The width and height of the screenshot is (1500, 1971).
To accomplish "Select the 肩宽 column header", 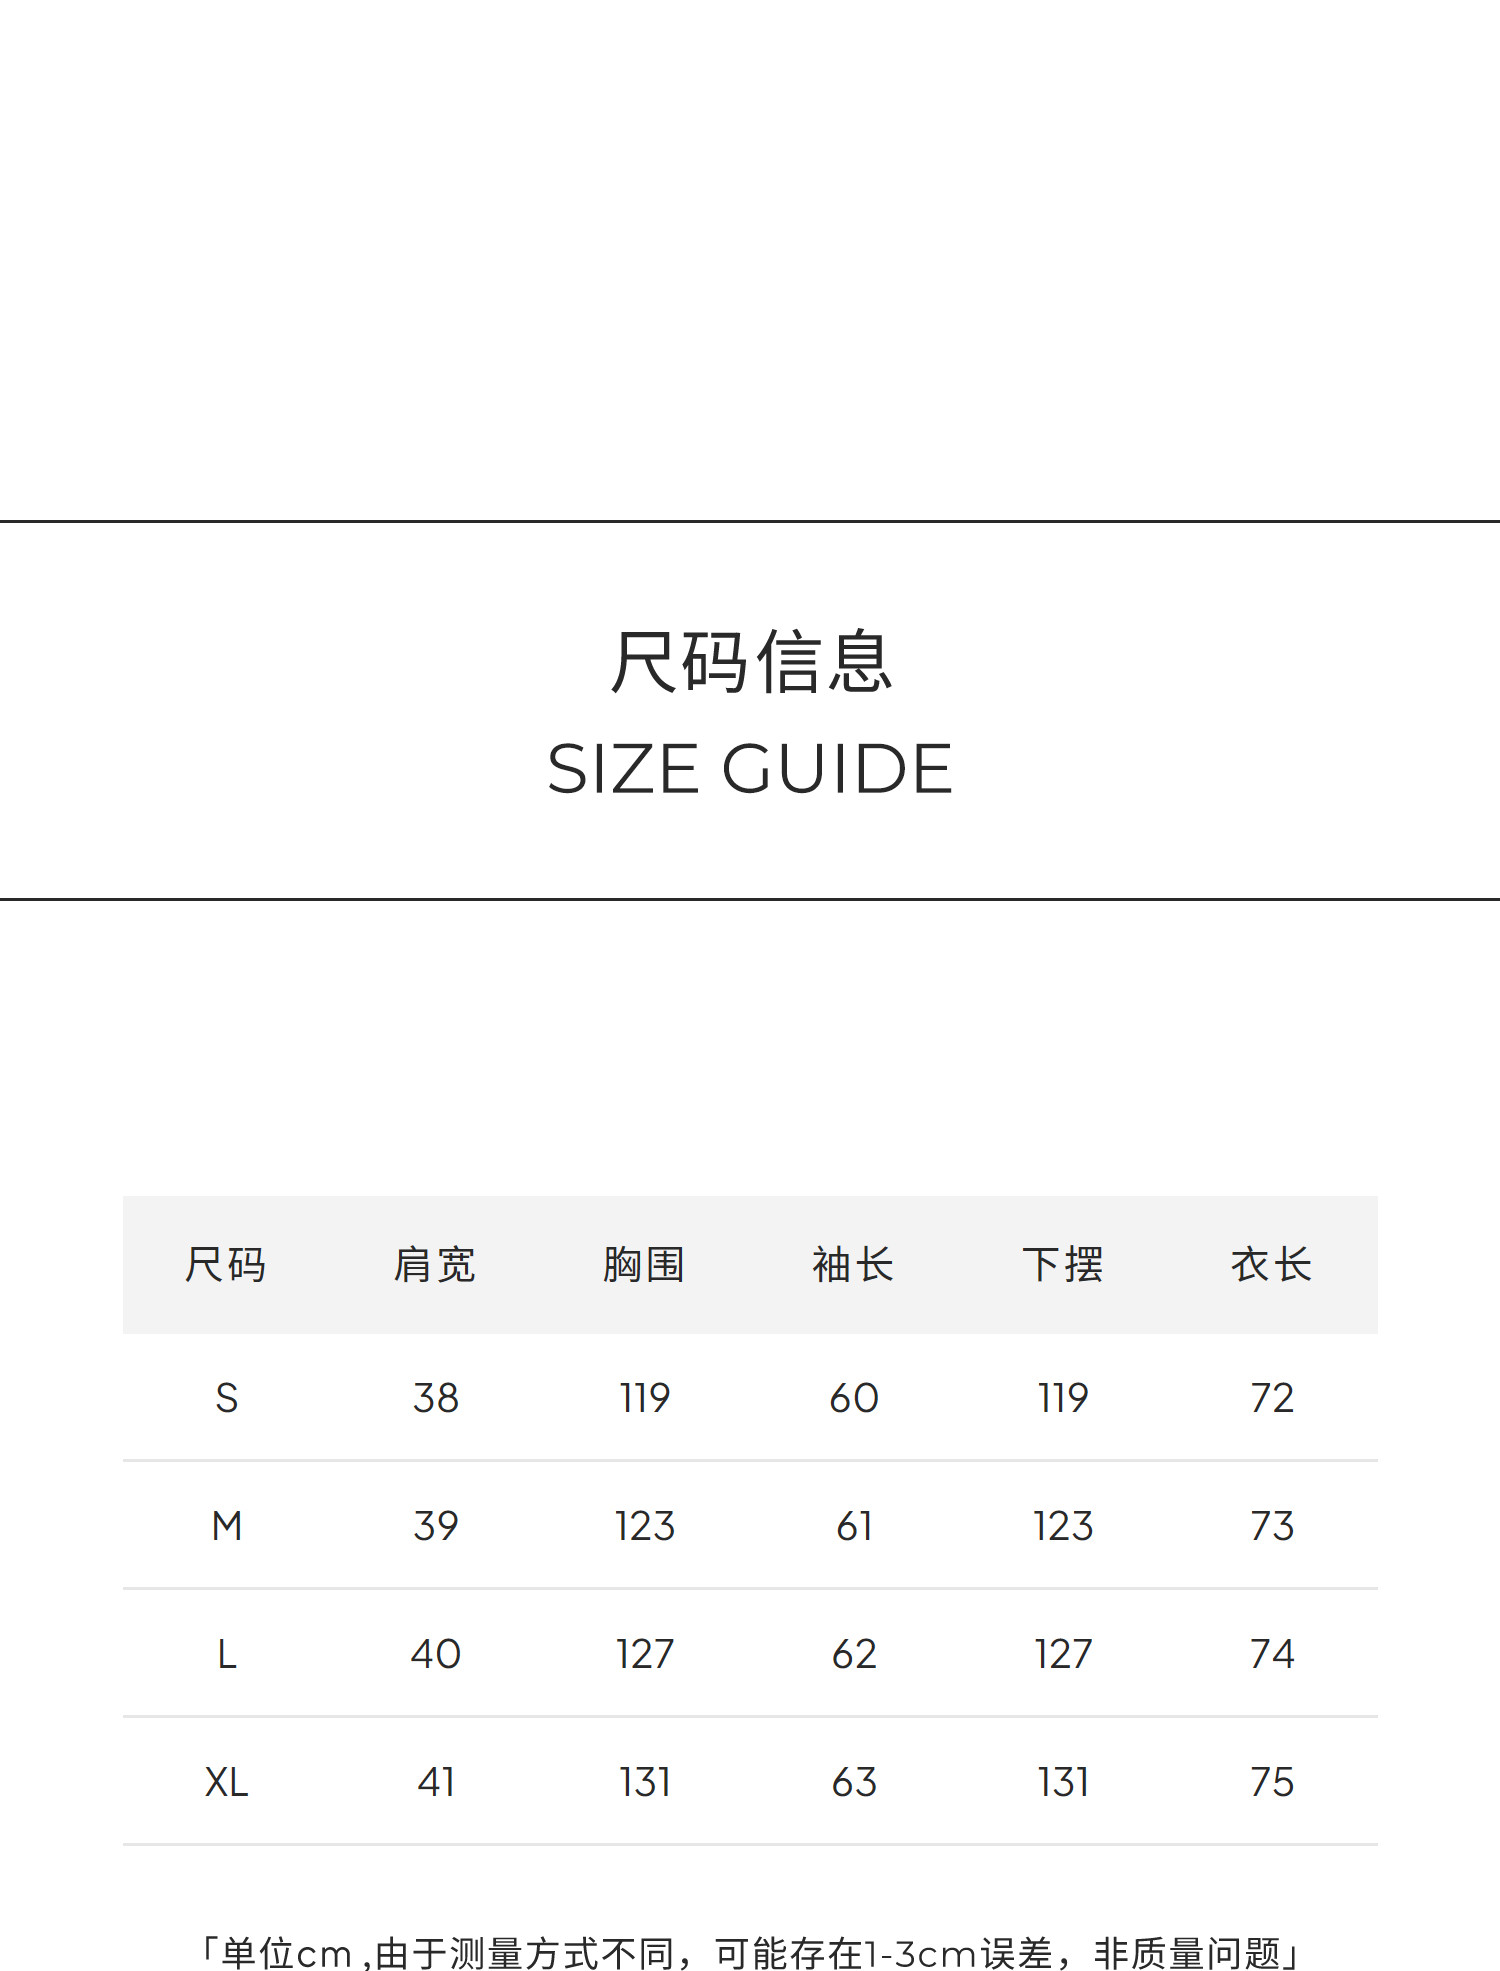I will coord(435,1265).
